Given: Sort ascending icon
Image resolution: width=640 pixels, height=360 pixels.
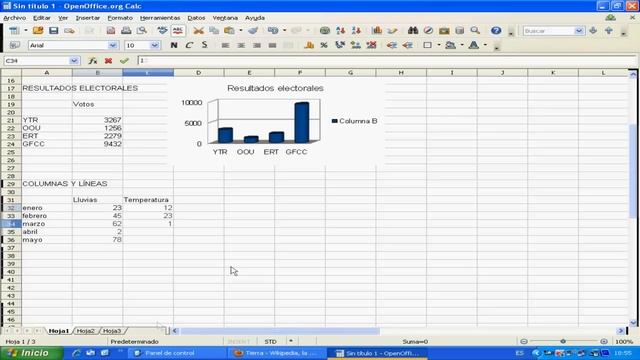Looking at the screenshot, I should click(340, 31).
